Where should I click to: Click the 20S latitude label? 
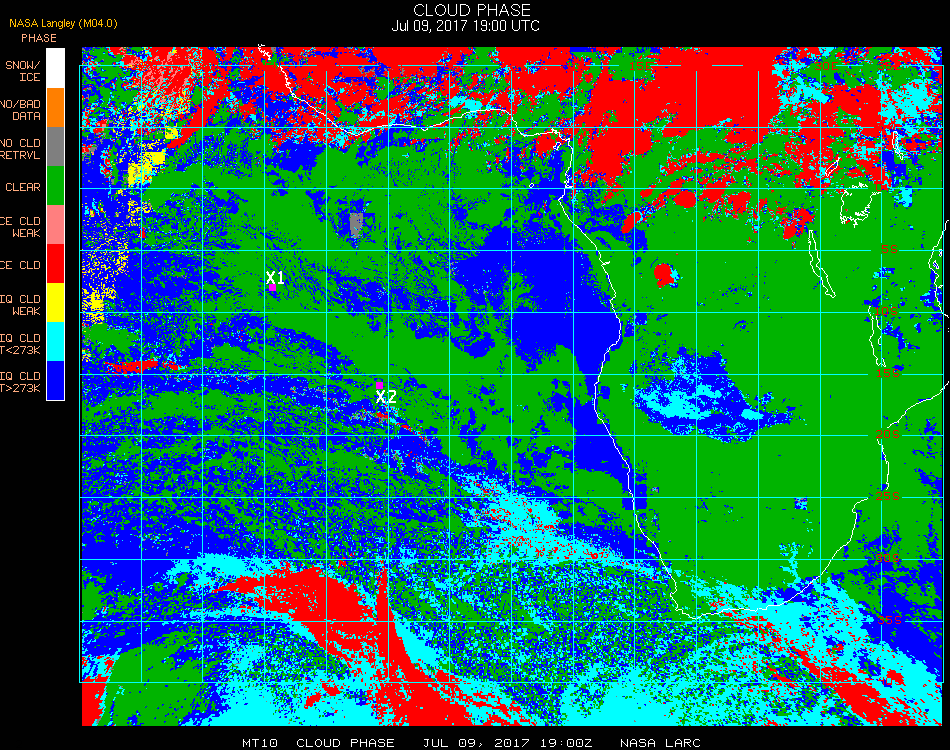pos(888,434)
